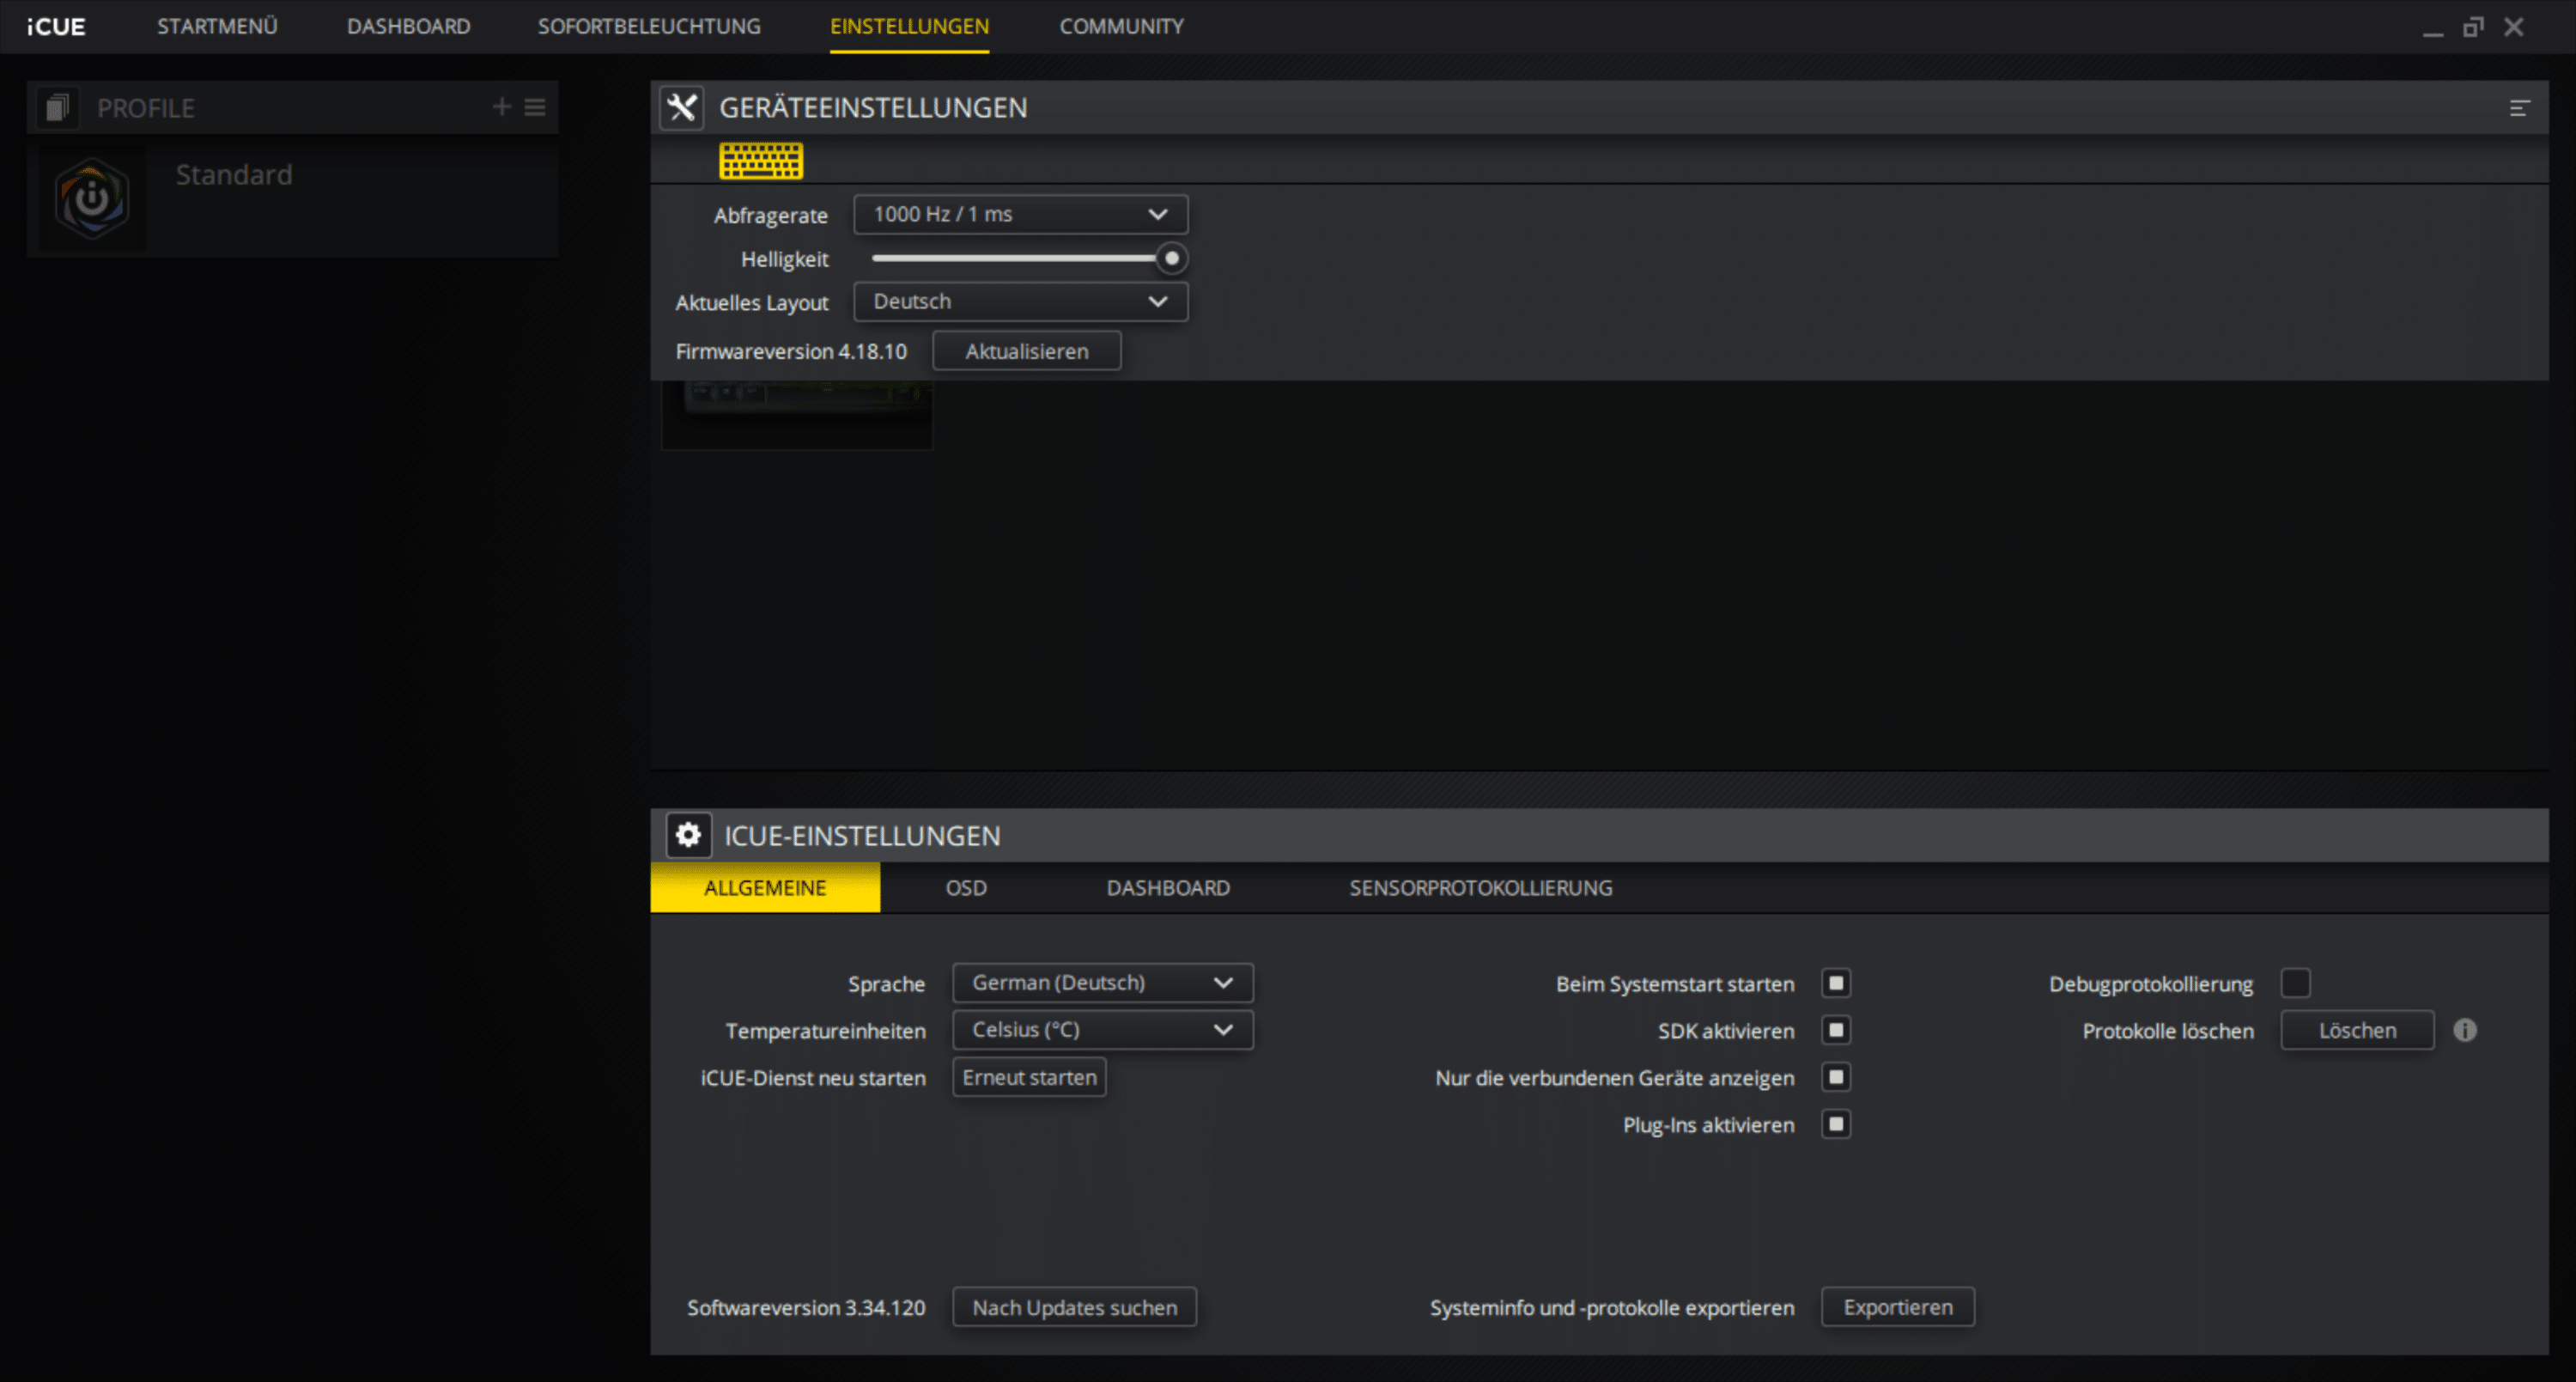Open the Geräteeinstellungen panel menu icon
This screenshot has height=1382, width=2576.
pyautogui.click(x=2519, y=108)
